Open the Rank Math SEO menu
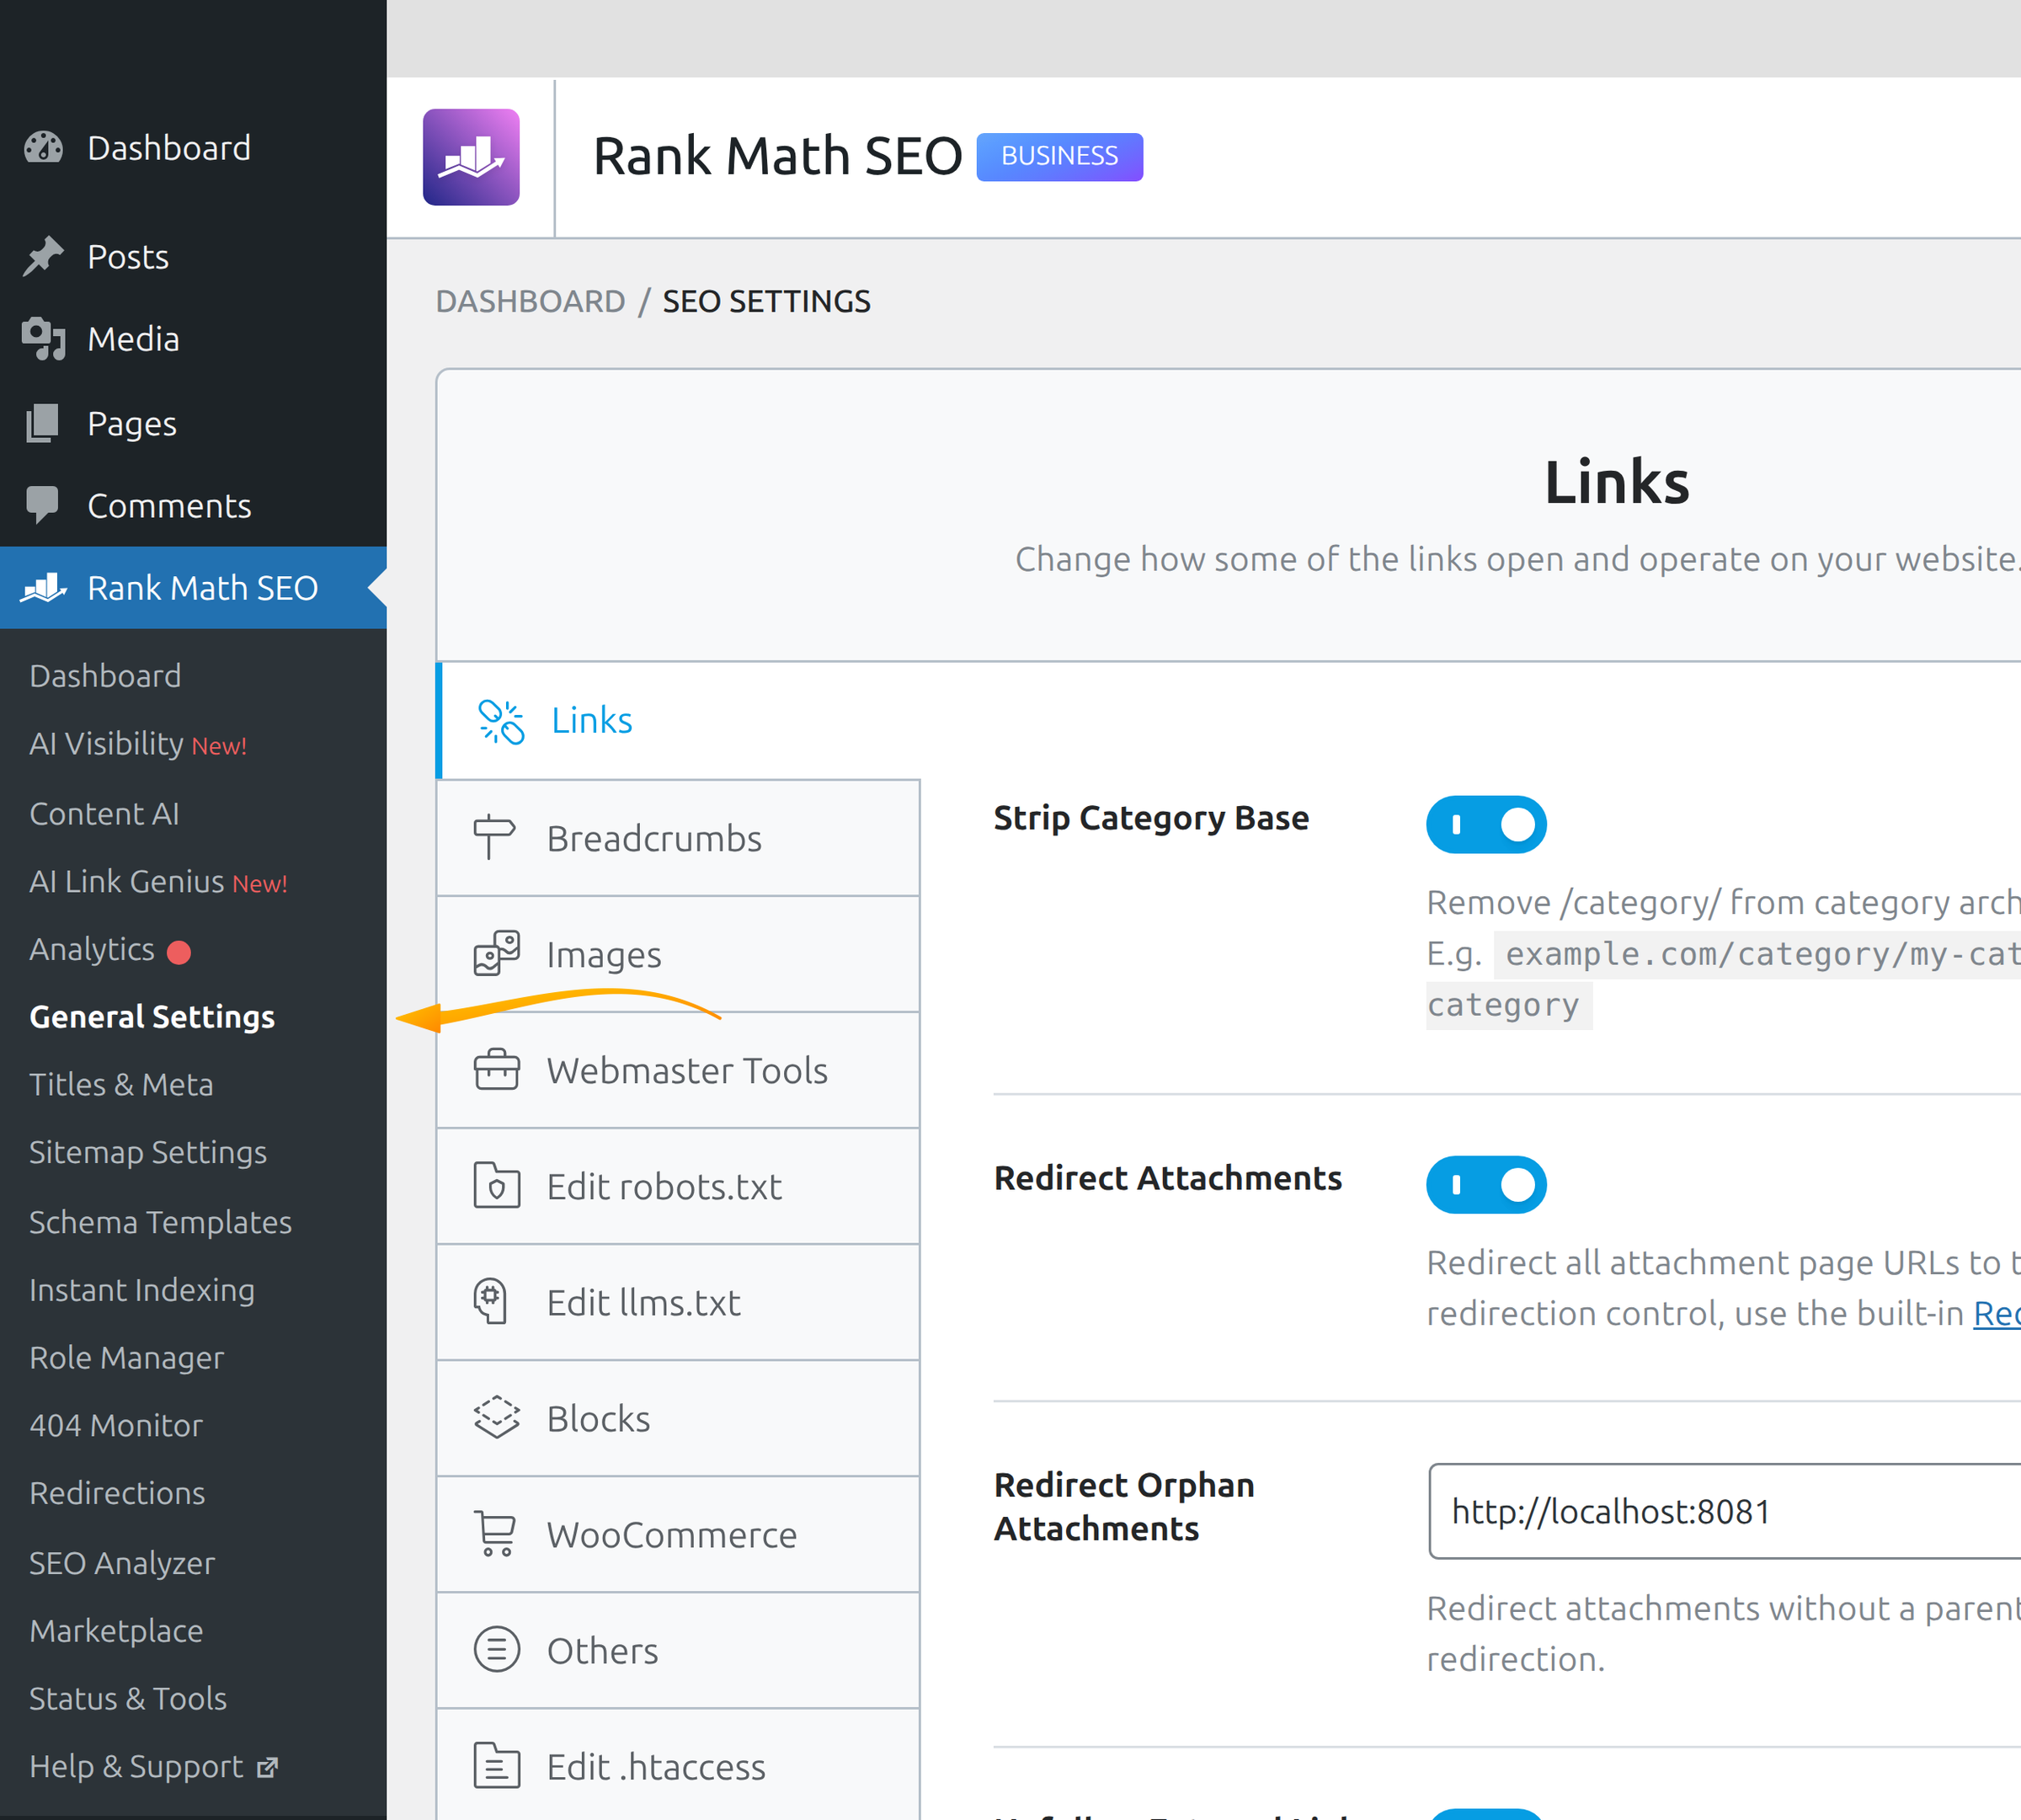This screenshot has width=2021, height=1820. [x=193, y=588]
